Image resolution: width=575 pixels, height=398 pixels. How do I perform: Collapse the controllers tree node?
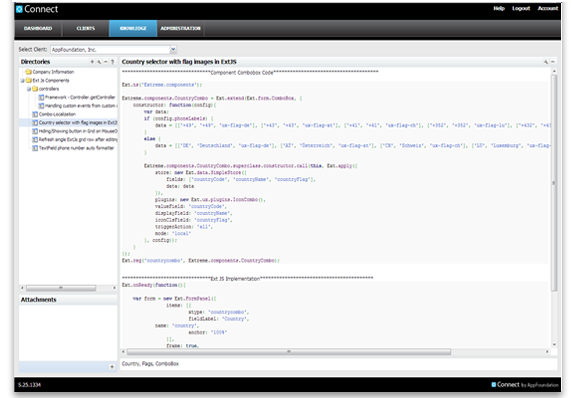click(29, 89)
